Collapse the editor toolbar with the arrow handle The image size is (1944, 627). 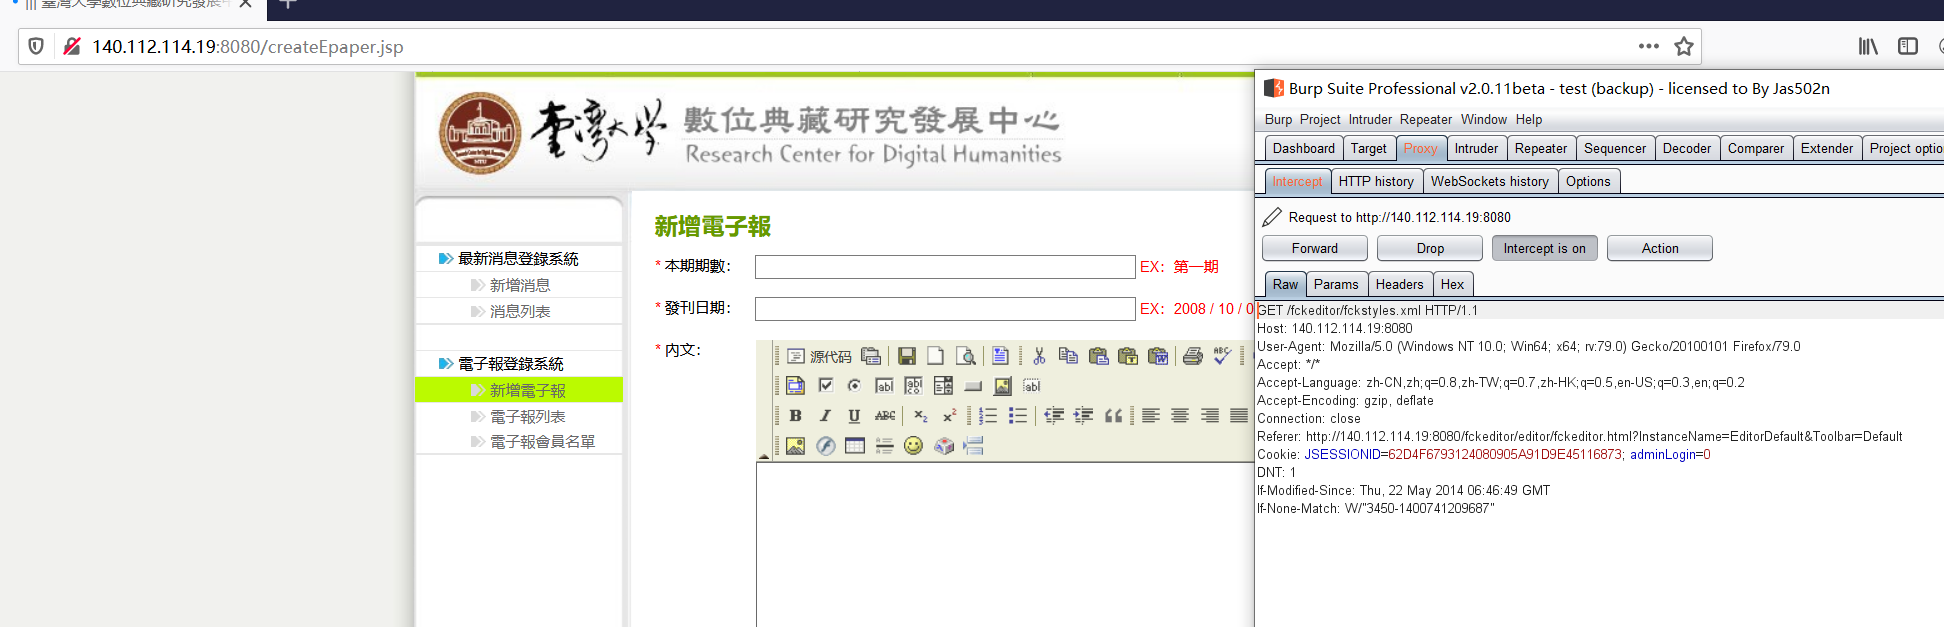tap(764, 457)
